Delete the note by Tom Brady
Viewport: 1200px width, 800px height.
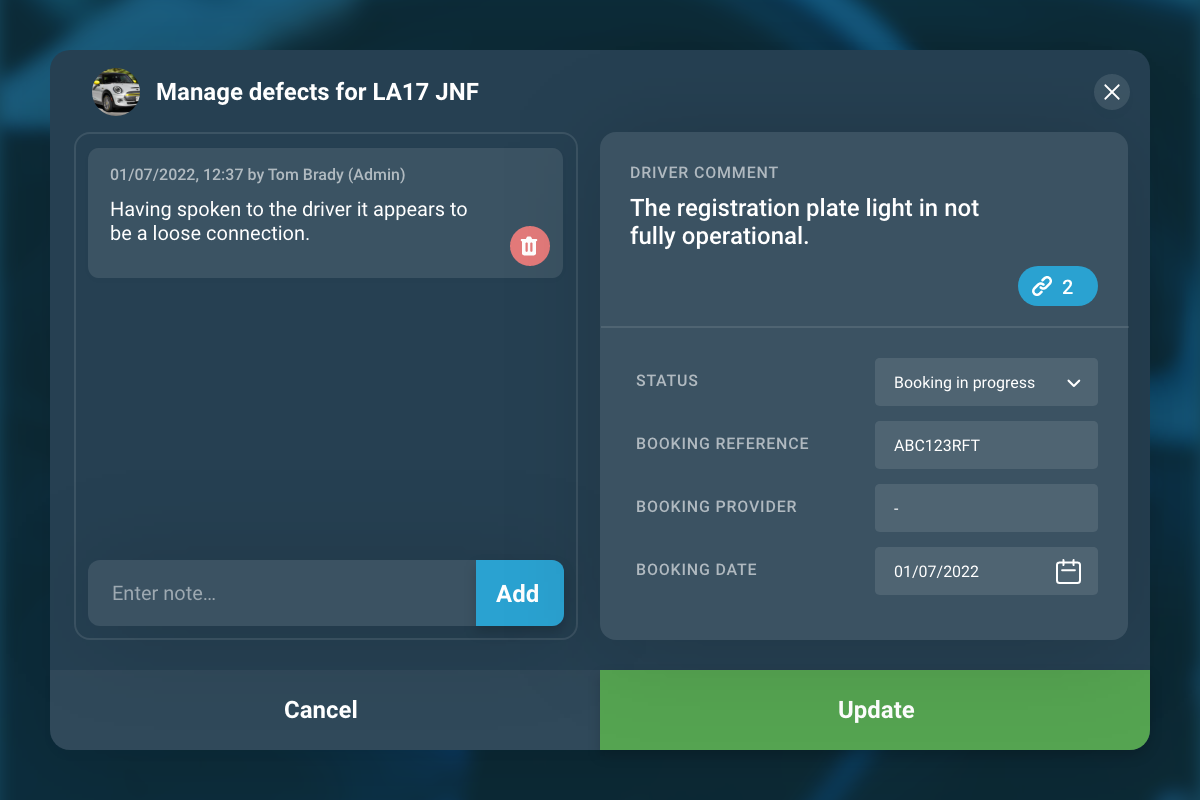point(530,246)
